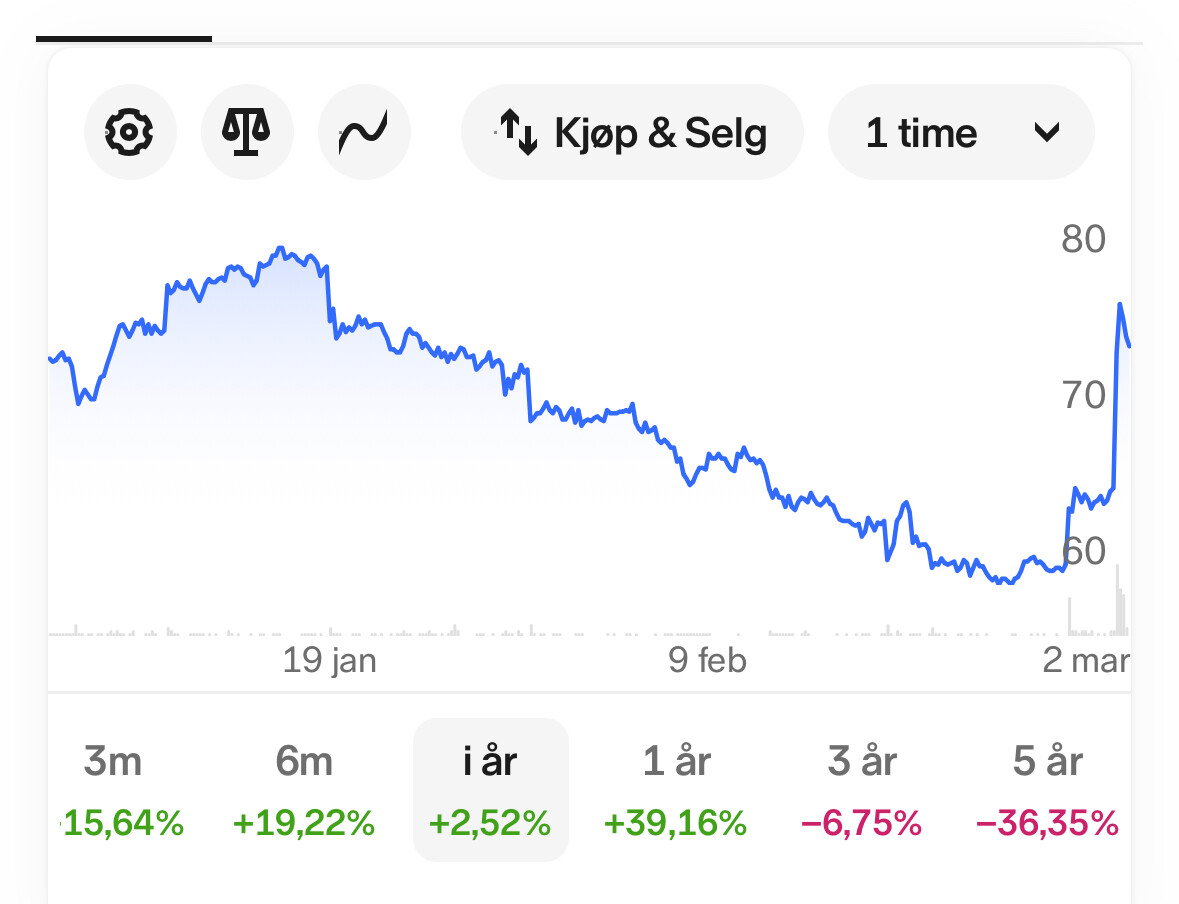Switch to the 3 år period
Viewport: 1179px width, 904px height.
(x=862, y=789)
